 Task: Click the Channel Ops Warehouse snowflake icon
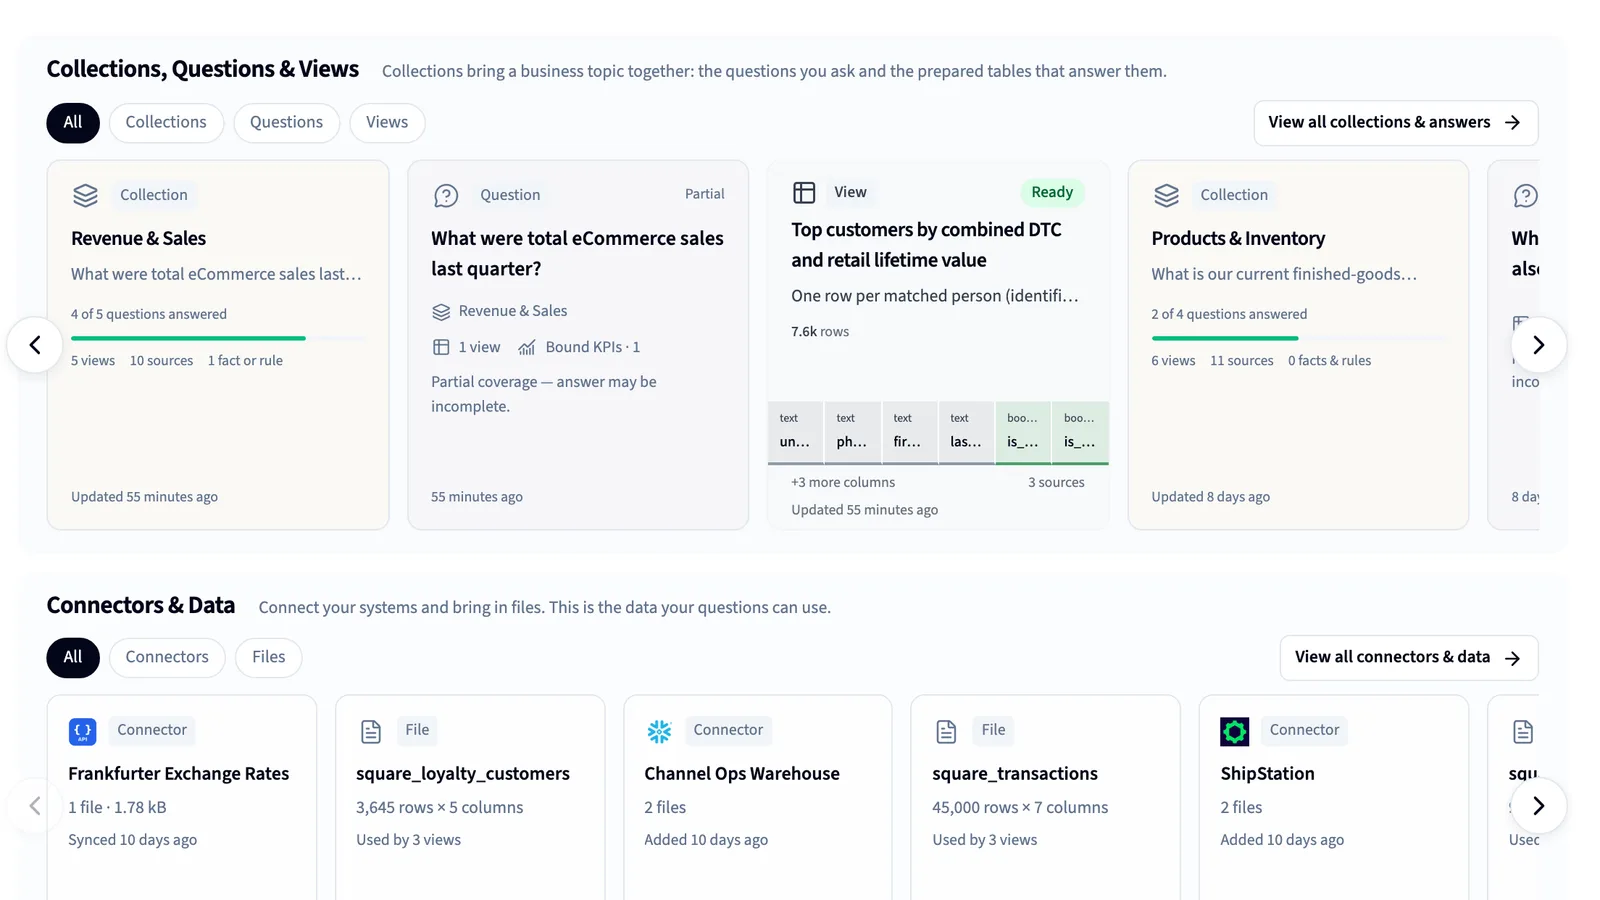[x=659, y=732]
